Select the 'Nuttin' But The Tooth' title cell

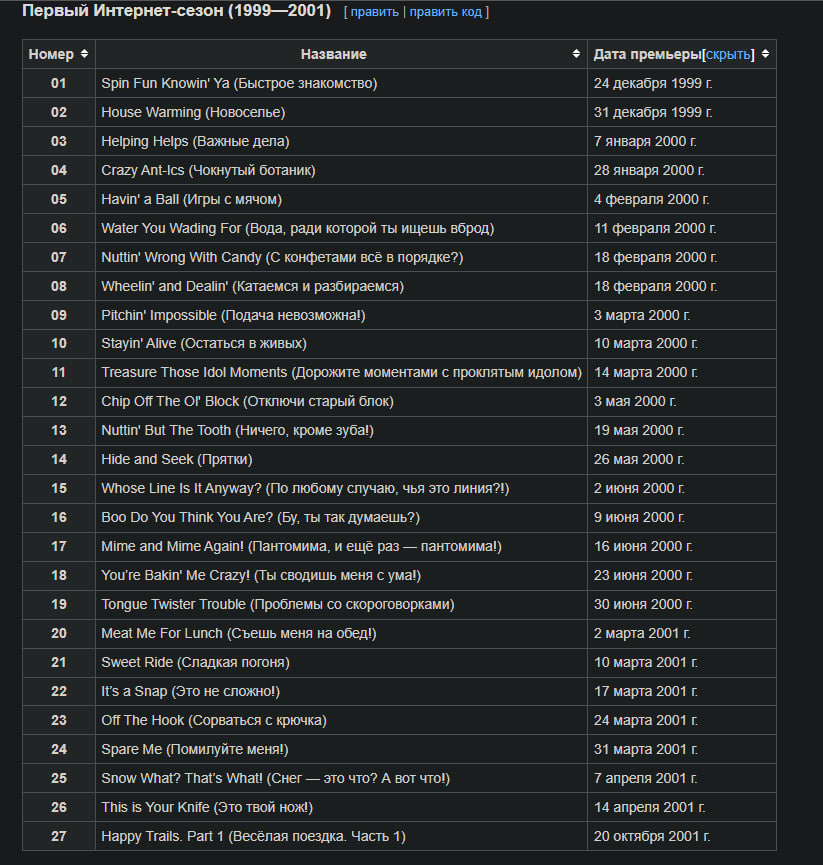[341, 430]
